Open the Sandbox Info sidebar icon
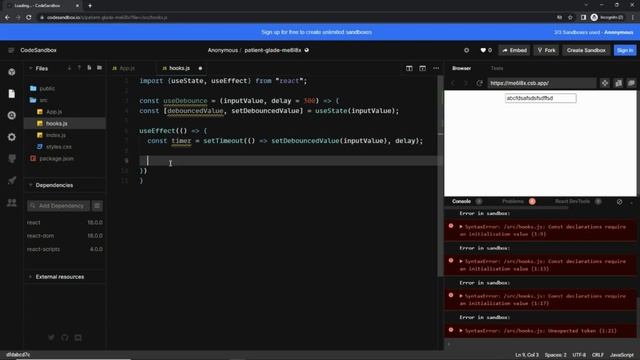The width and height of the screenshot is (640, 360). 11,72
